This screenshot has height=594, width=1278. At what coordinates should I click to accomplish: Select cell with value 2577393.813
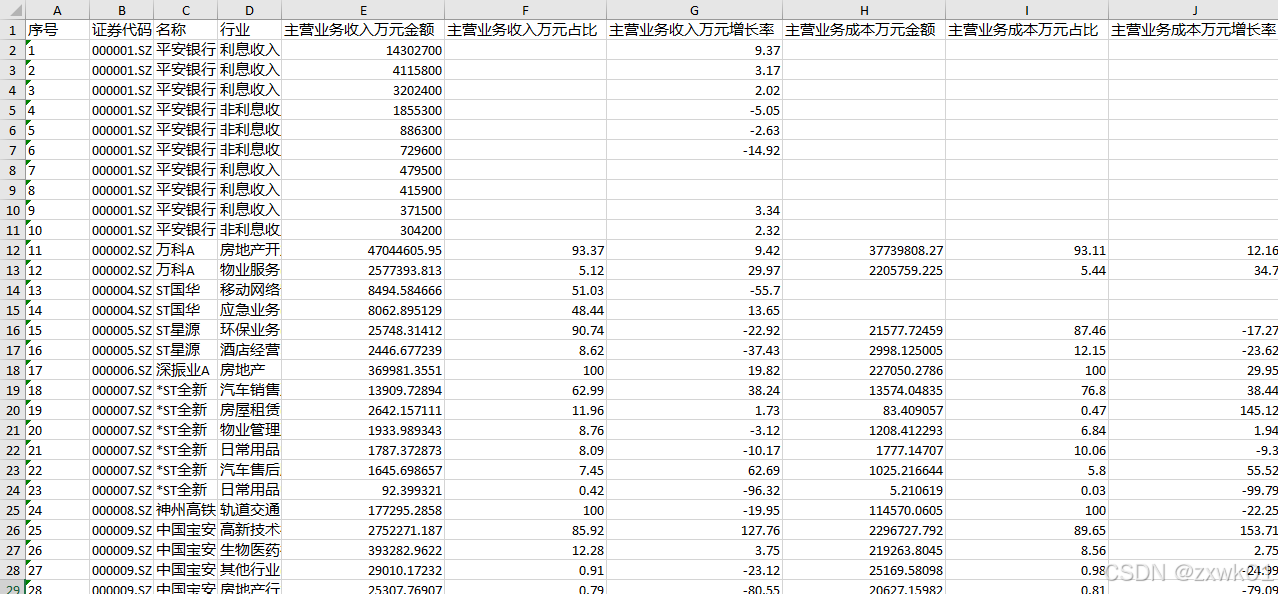point(363,270)
